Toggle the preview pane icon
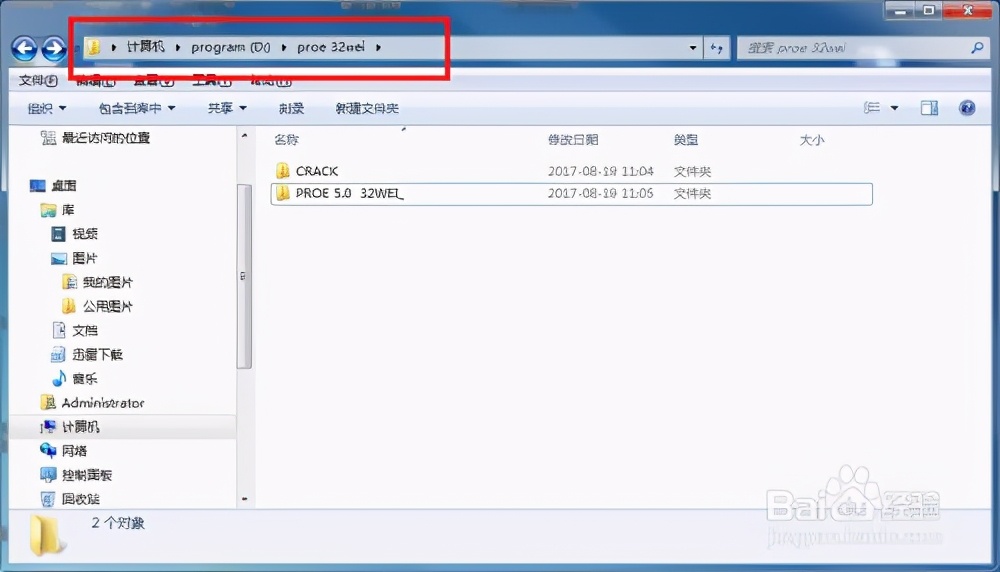The width and height of the screenshot is (1000, 572). (x=929, y=108)
